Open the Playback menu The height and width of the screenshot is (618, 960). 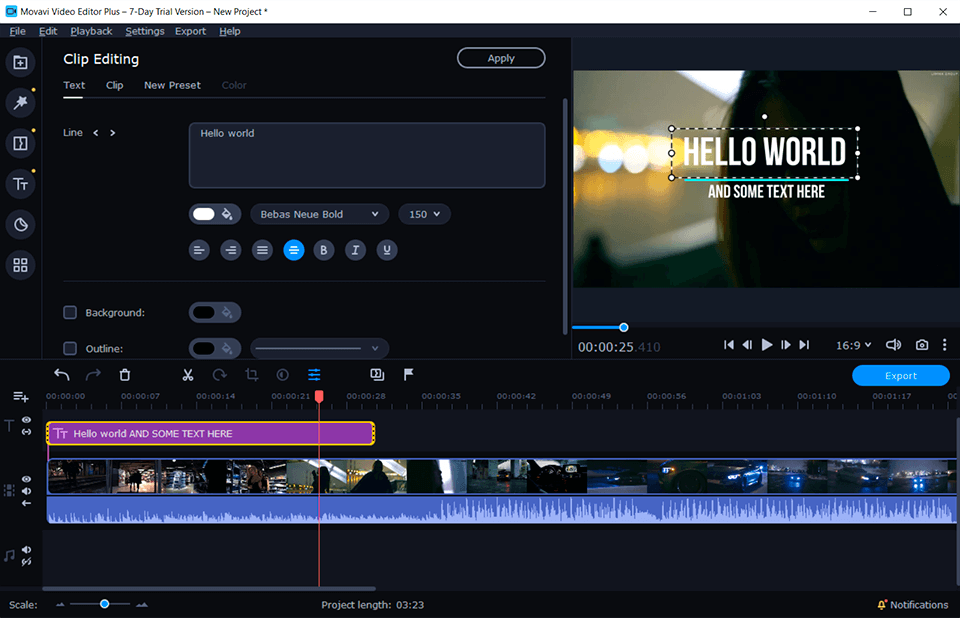tap(91, 31)
